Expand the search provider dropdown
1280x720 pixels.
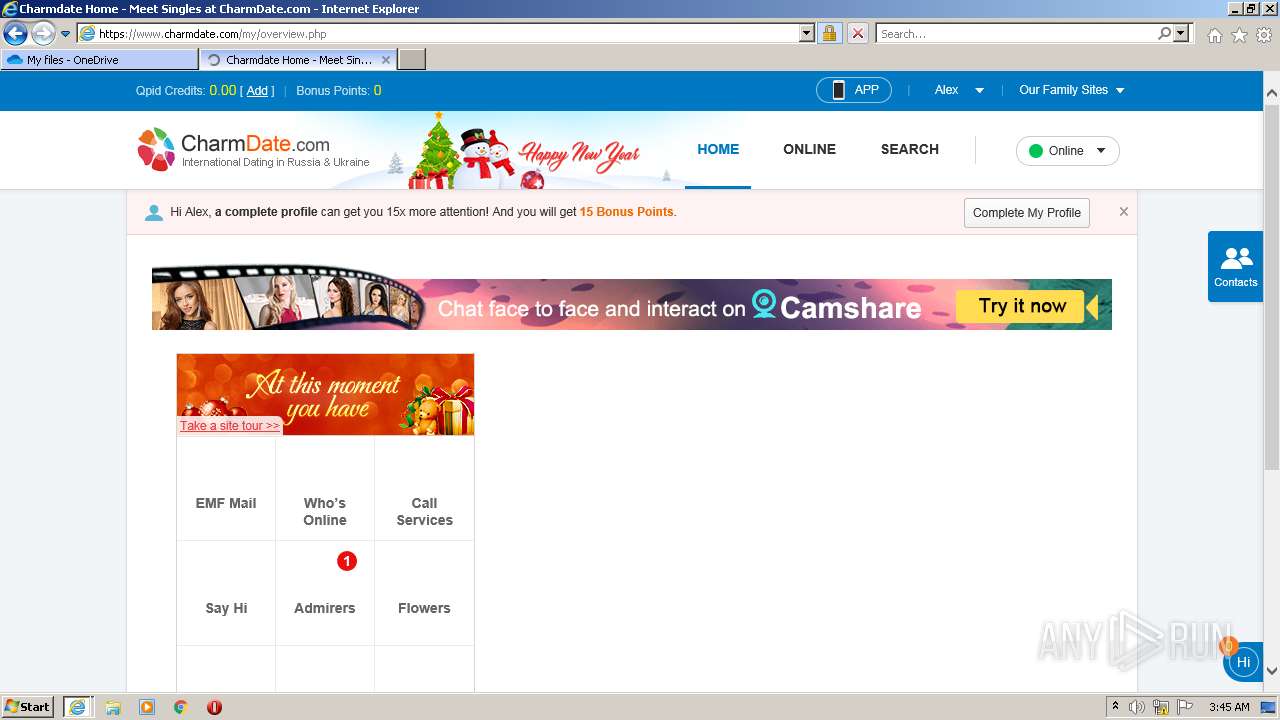pyautogui.click(x=1182, y=33)
